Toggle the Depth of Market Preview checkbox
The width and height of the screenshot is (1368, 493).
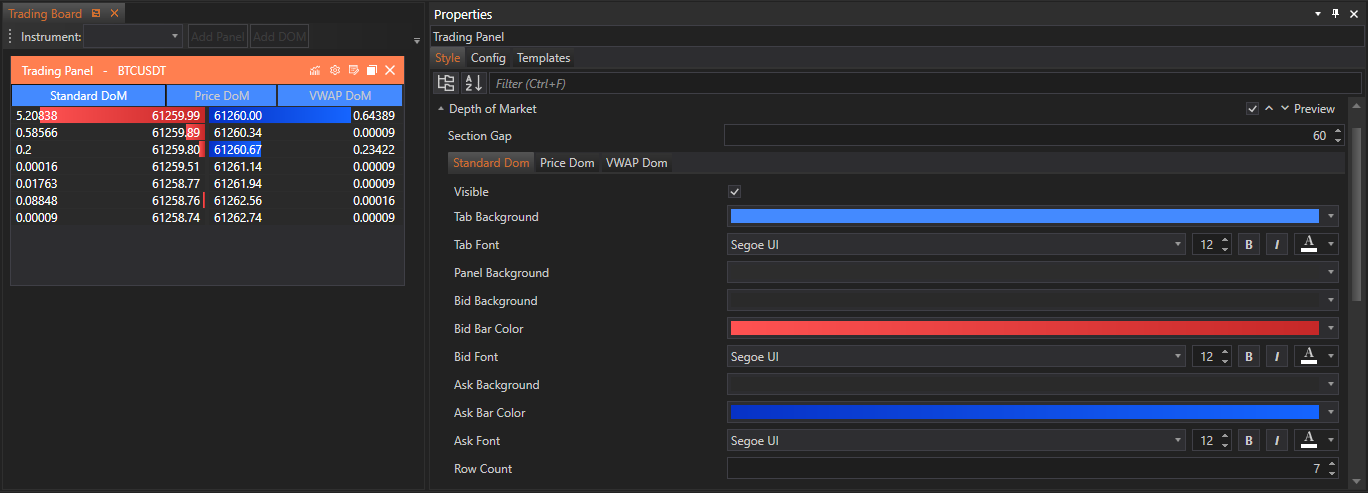[1252, 109]
